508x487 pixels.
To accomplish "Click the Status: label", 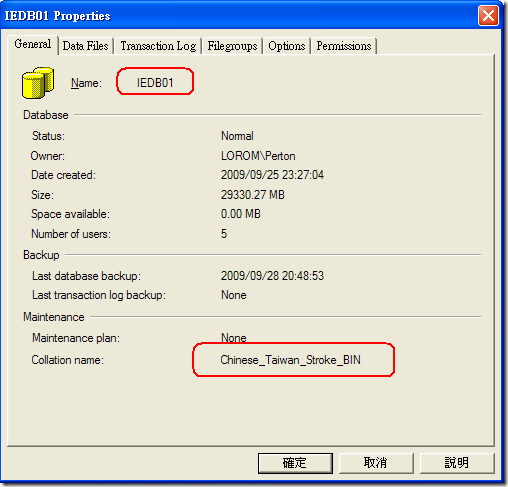I will [48, 136].
